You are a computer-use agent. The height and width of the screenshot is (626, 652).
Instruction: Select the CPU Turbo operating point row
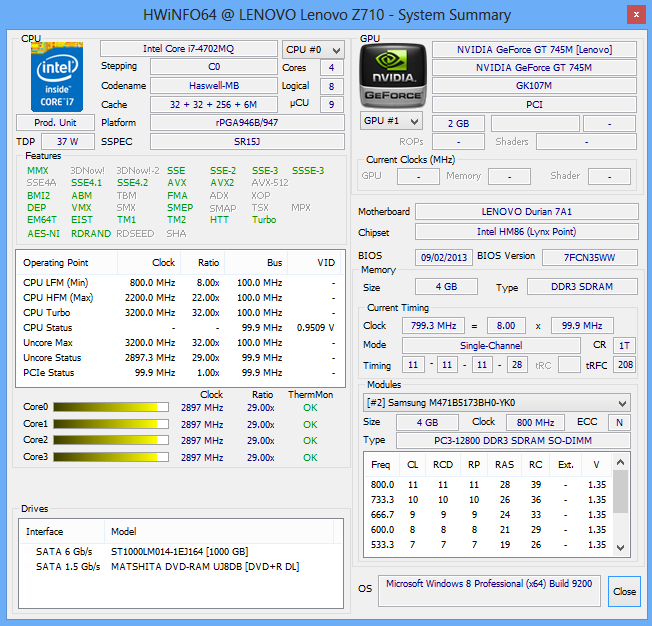click(x=180, y=312)
